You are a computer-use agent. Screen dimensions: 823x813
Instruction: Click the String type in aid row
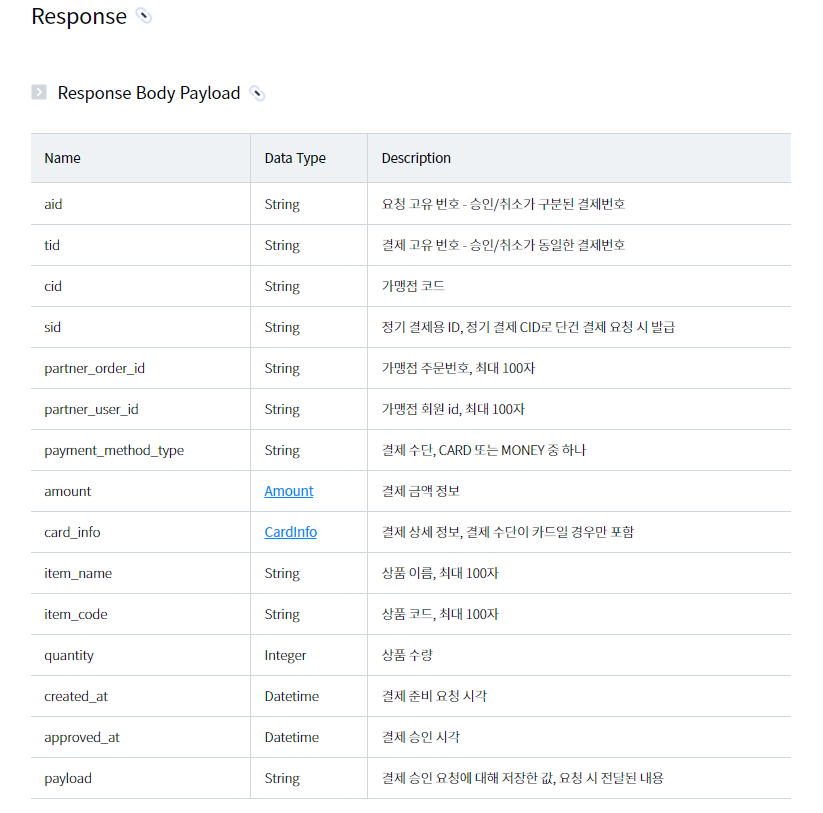pyautogui.click(x=282, y=204)
